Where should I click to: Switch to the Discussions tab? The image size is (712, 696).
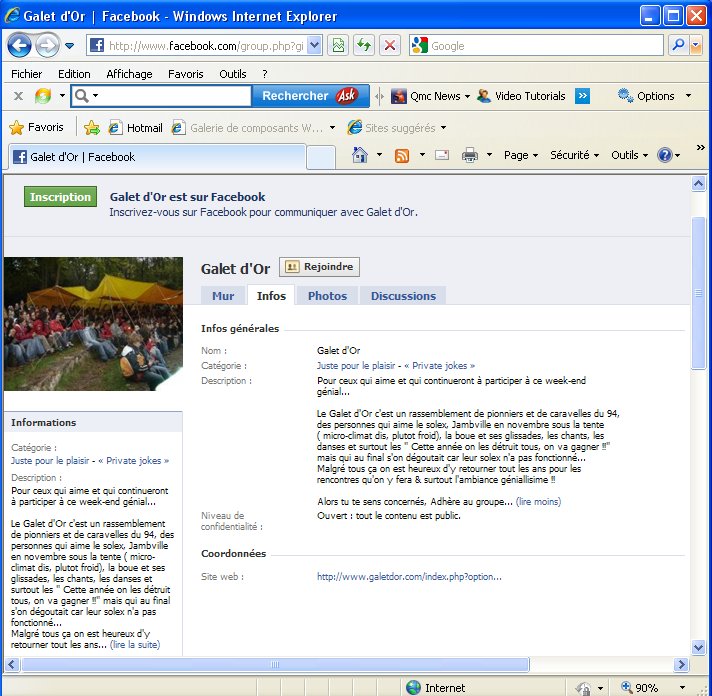pos(403,296)
